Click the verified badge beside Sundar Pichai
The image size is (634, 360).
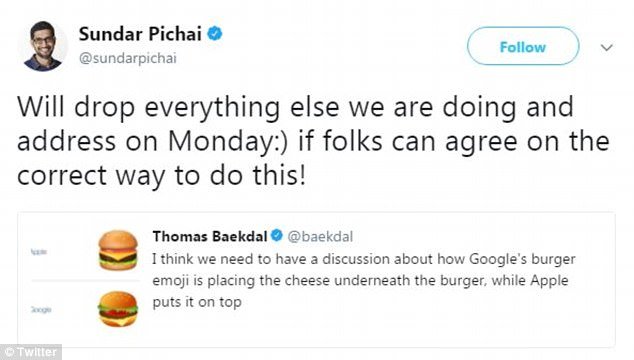pyautogui.click(x=215, y=34)
